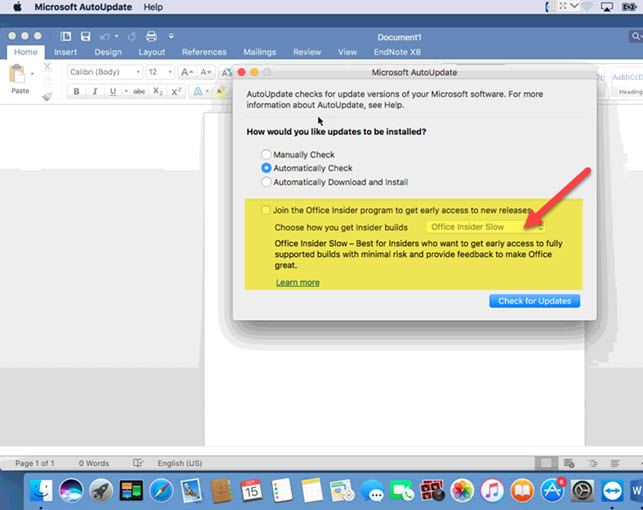
Task: Open System Preferences gear in Dock
Action: tap(582, 490)
